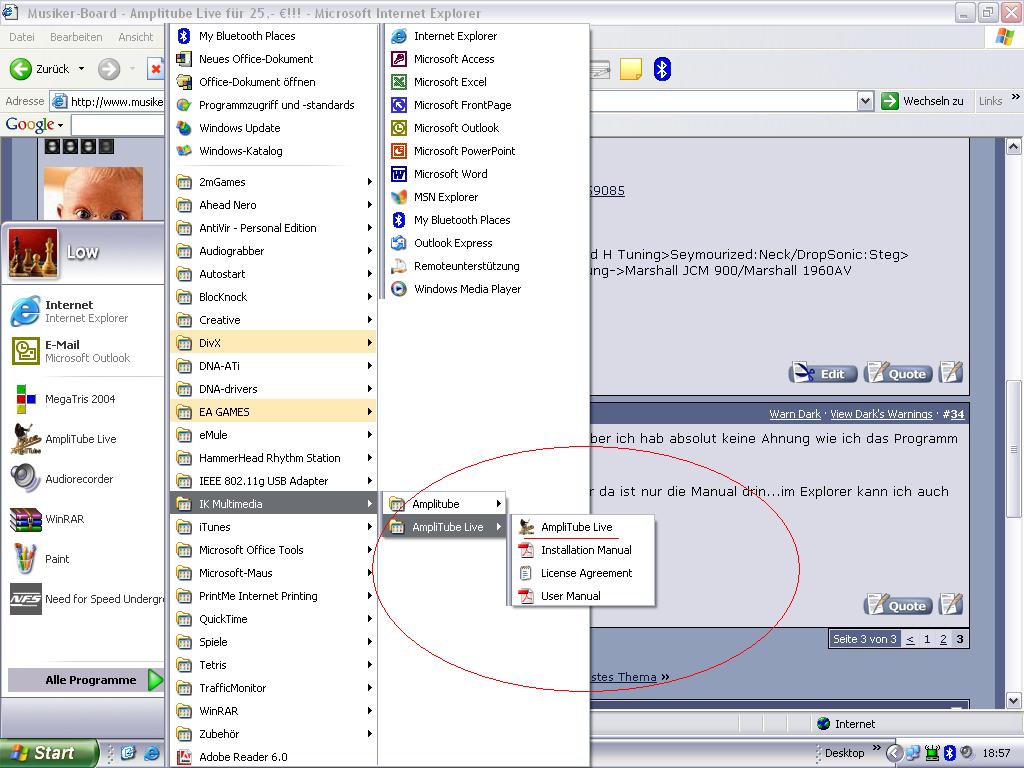The height and width of the screenshot is (768, 1024).
Task: Open the Datei menu
Action: (x=22, y=37)
